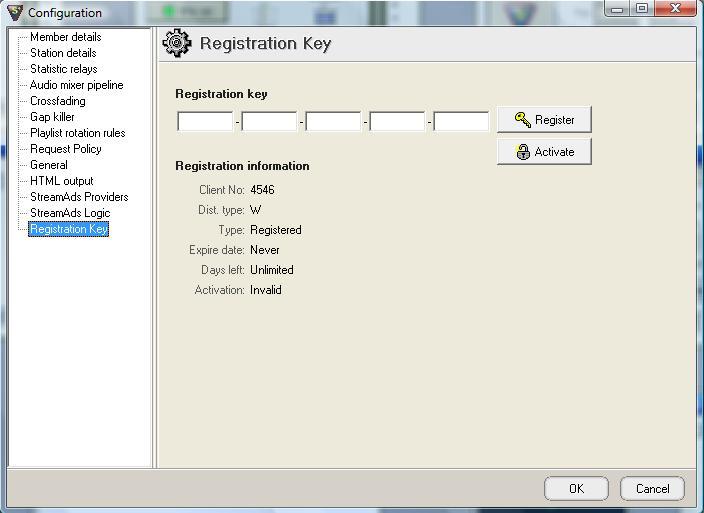Image resolution: width=704 pixels, height=513 pixels.
Task: Click the gear icon beside Registration Key heading
Action: [x=177, y=43]
